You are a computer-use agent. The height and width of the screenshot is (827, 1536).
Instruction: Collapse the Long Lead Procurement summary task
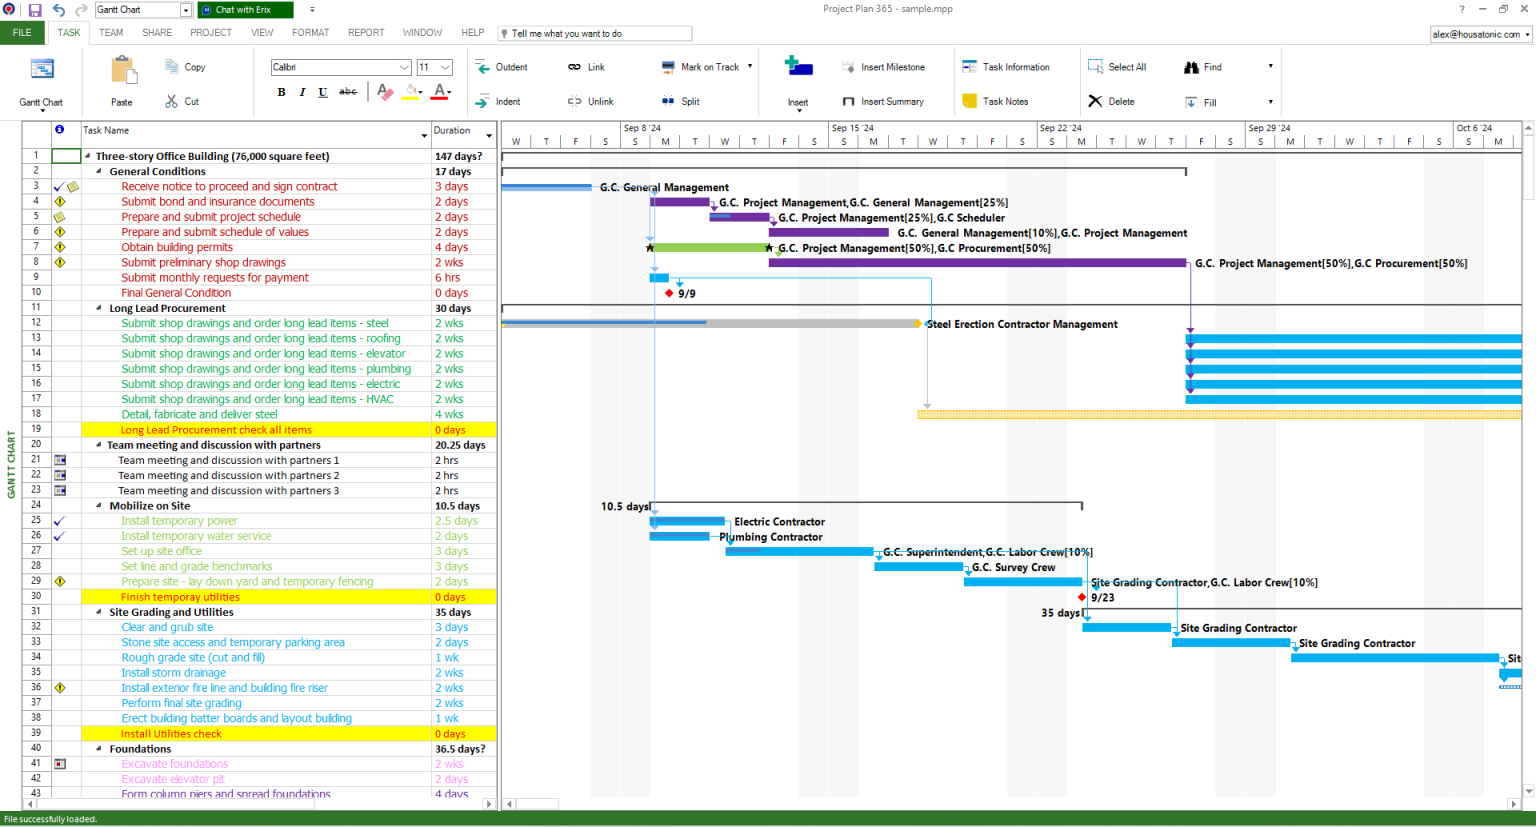click(x=98, y=309)
